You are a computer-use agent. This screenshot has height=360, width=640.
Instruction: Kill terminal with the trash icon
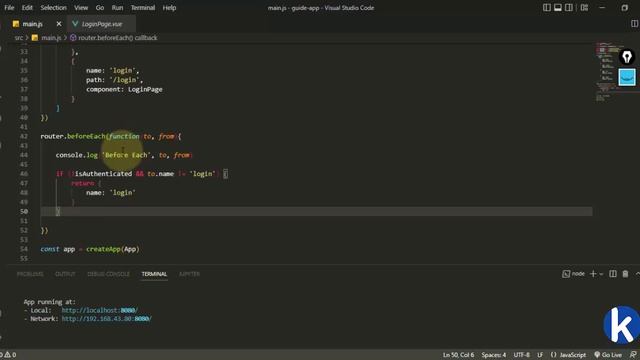[625, 274]
